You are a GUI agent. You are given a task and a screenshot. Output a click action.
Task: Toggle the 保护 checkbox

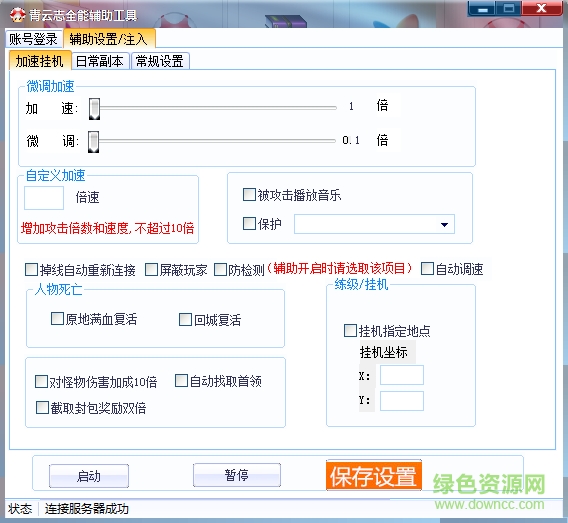click(249, 223)
